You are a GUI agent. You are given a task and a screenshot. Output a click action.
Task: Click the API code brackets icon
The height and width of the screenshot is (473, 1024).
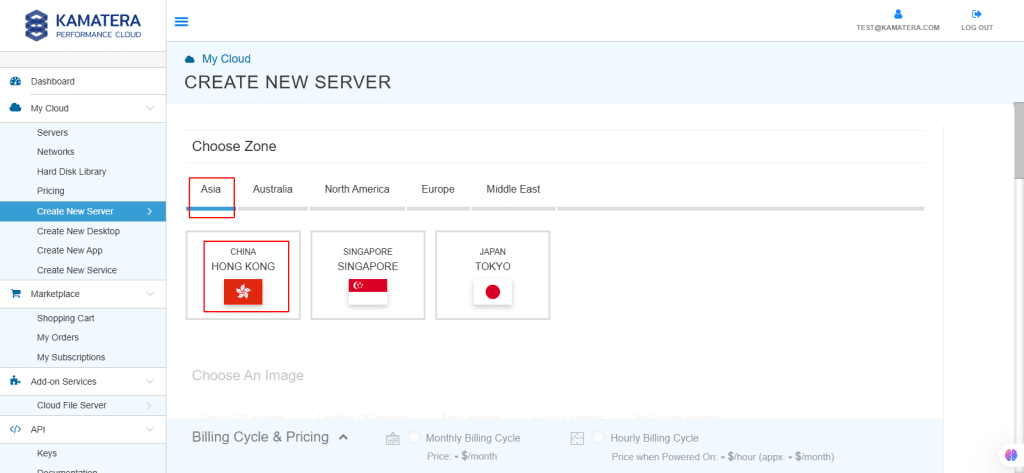point(15,429)
